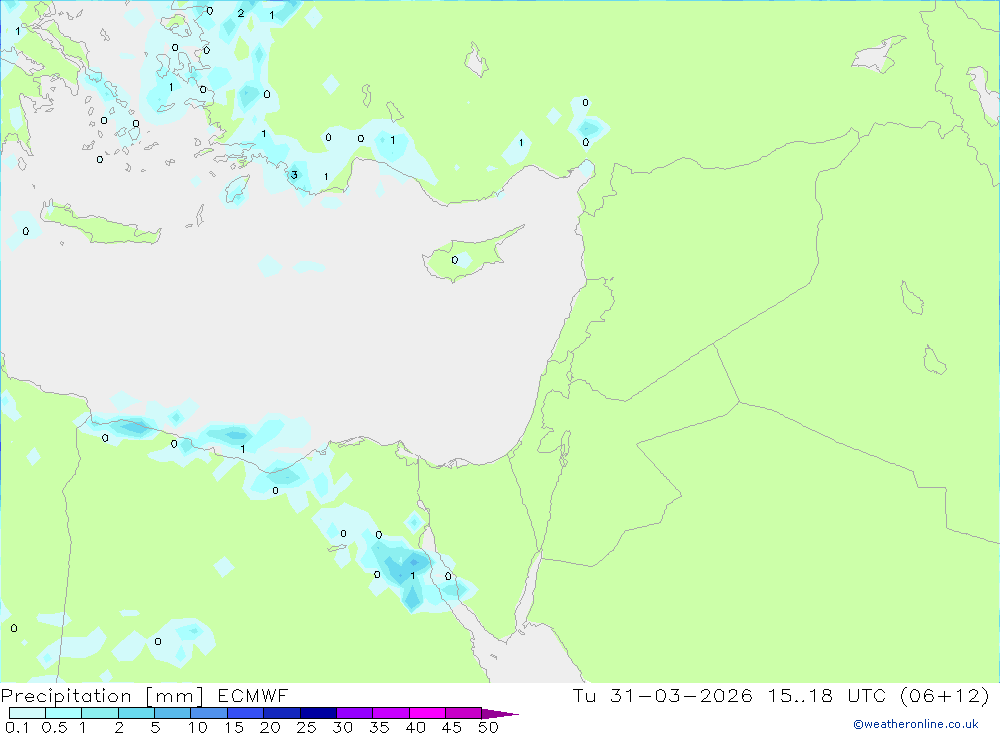Select the "Precipitation [mm]" title text

point(102,696)
